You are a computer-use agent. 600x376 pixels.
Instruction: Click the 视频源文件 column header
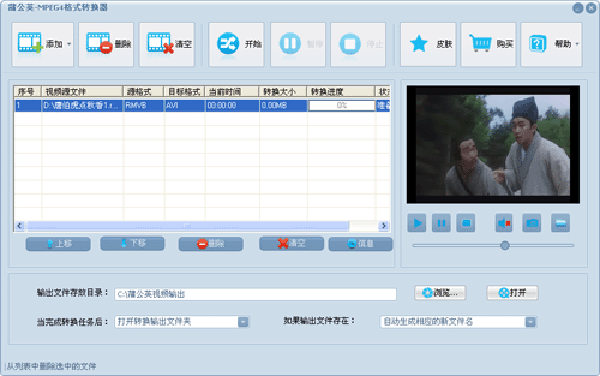click(x=82, y=92)
